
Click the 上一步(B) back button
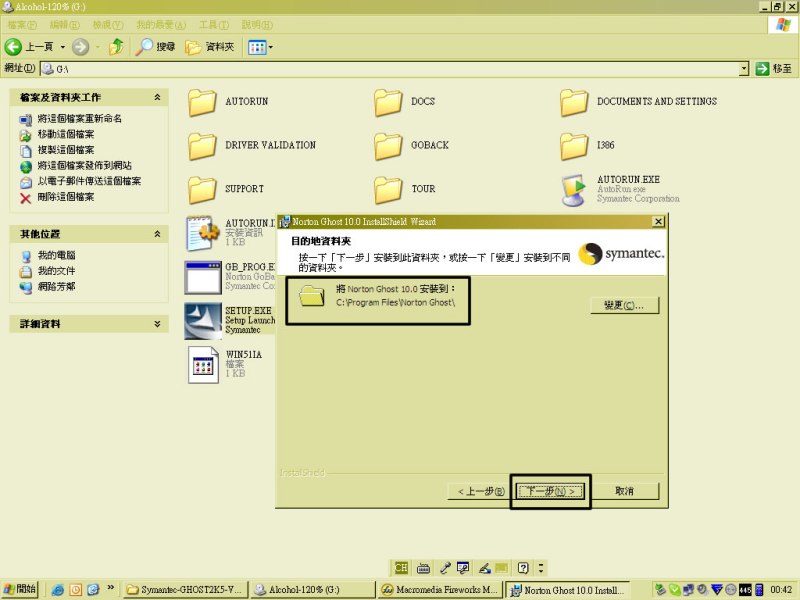pos(480,491)
